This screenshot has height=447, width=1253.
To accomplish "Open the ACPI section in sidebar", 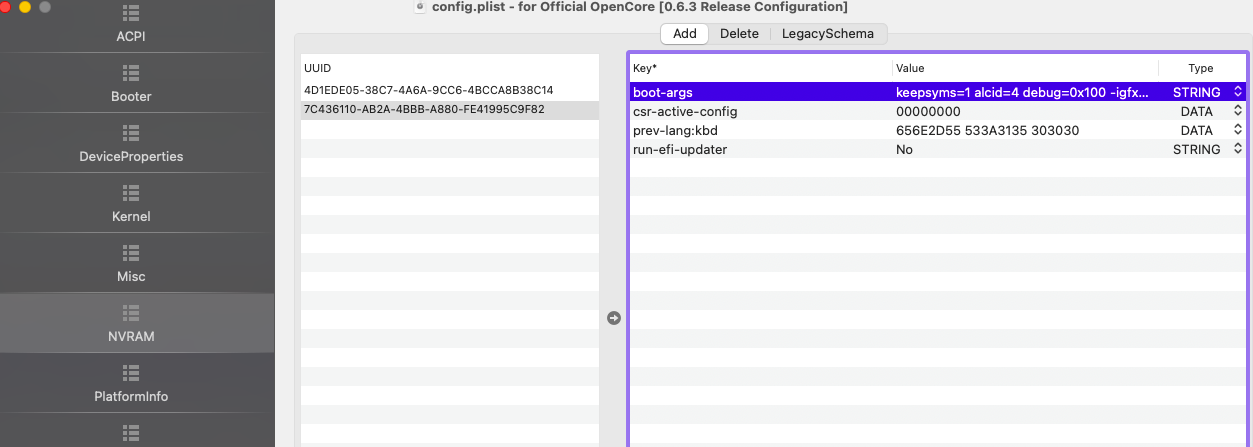I will coord(131,25).
